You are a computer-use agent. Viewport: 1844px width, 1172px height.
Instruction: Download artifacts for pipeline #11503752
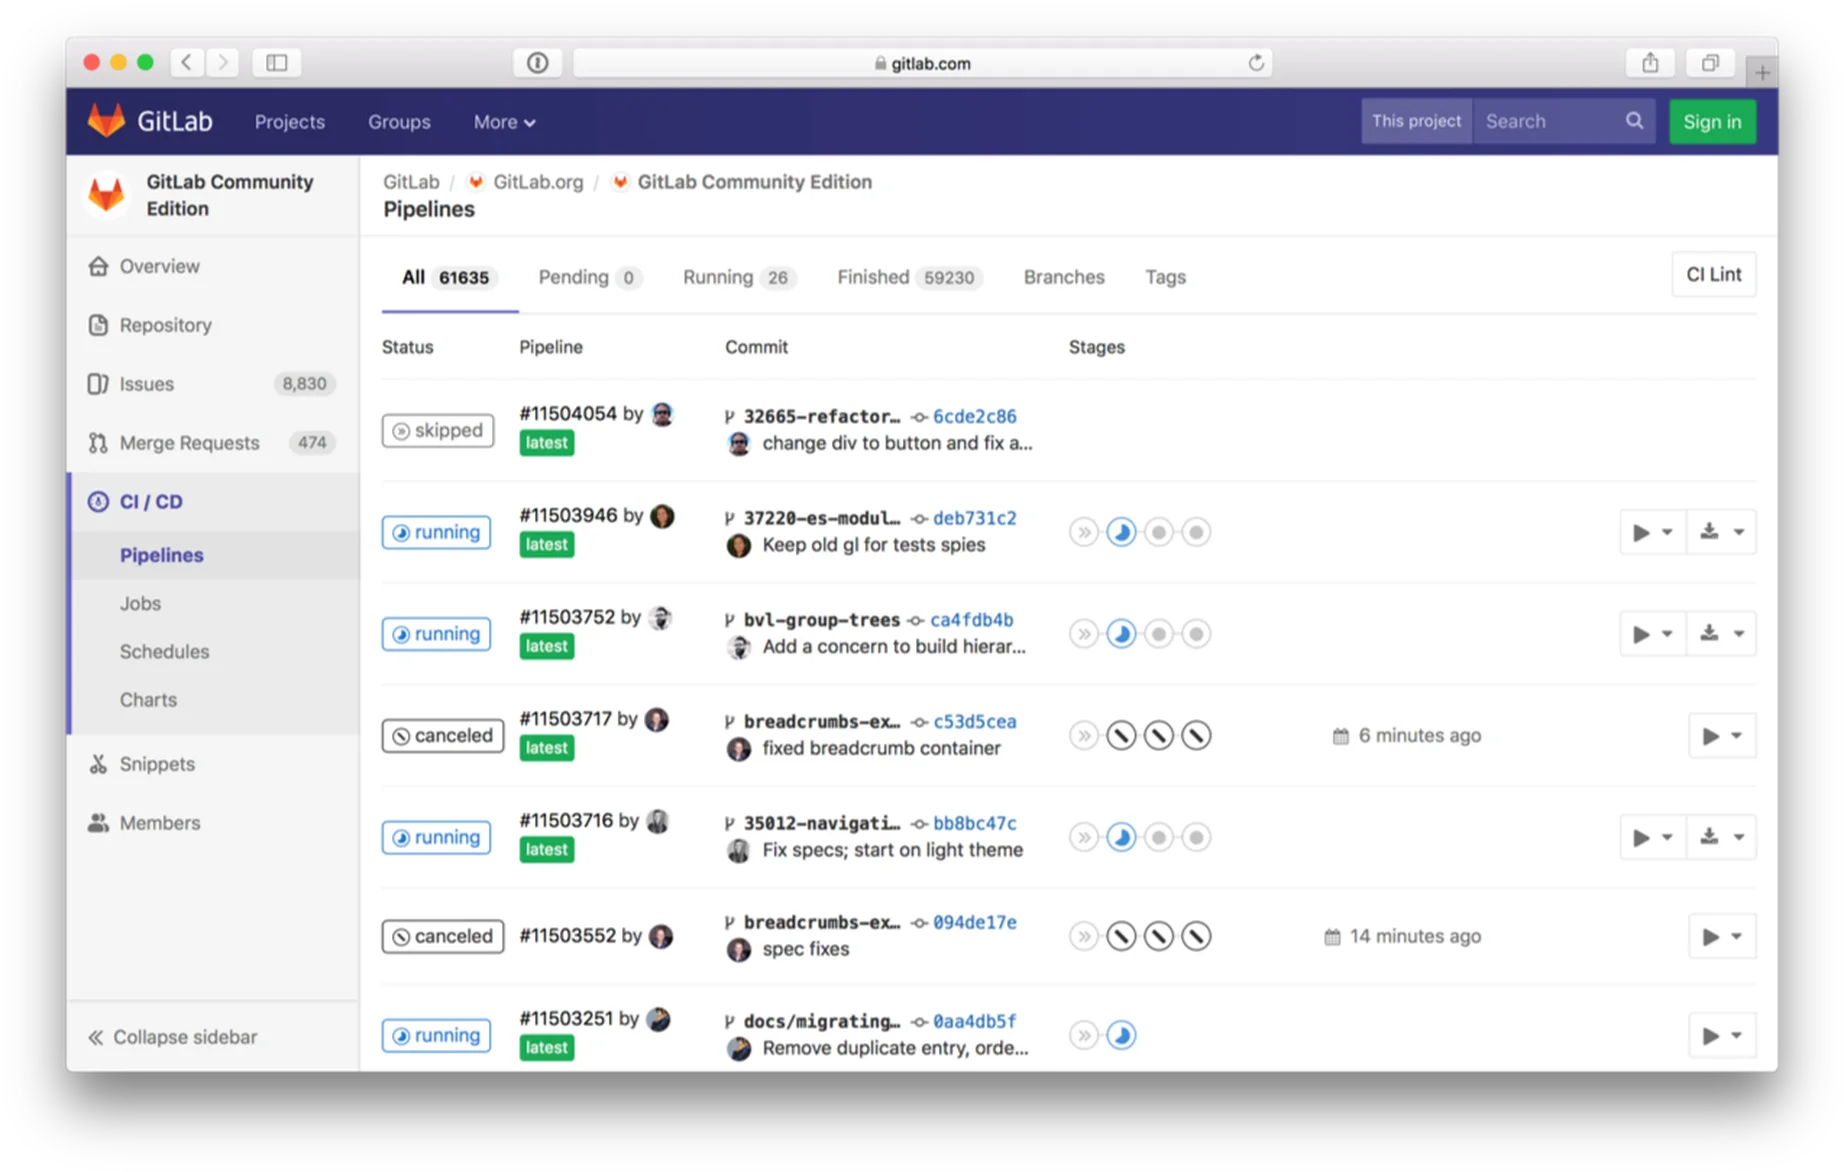click(x=1710, y=633)
